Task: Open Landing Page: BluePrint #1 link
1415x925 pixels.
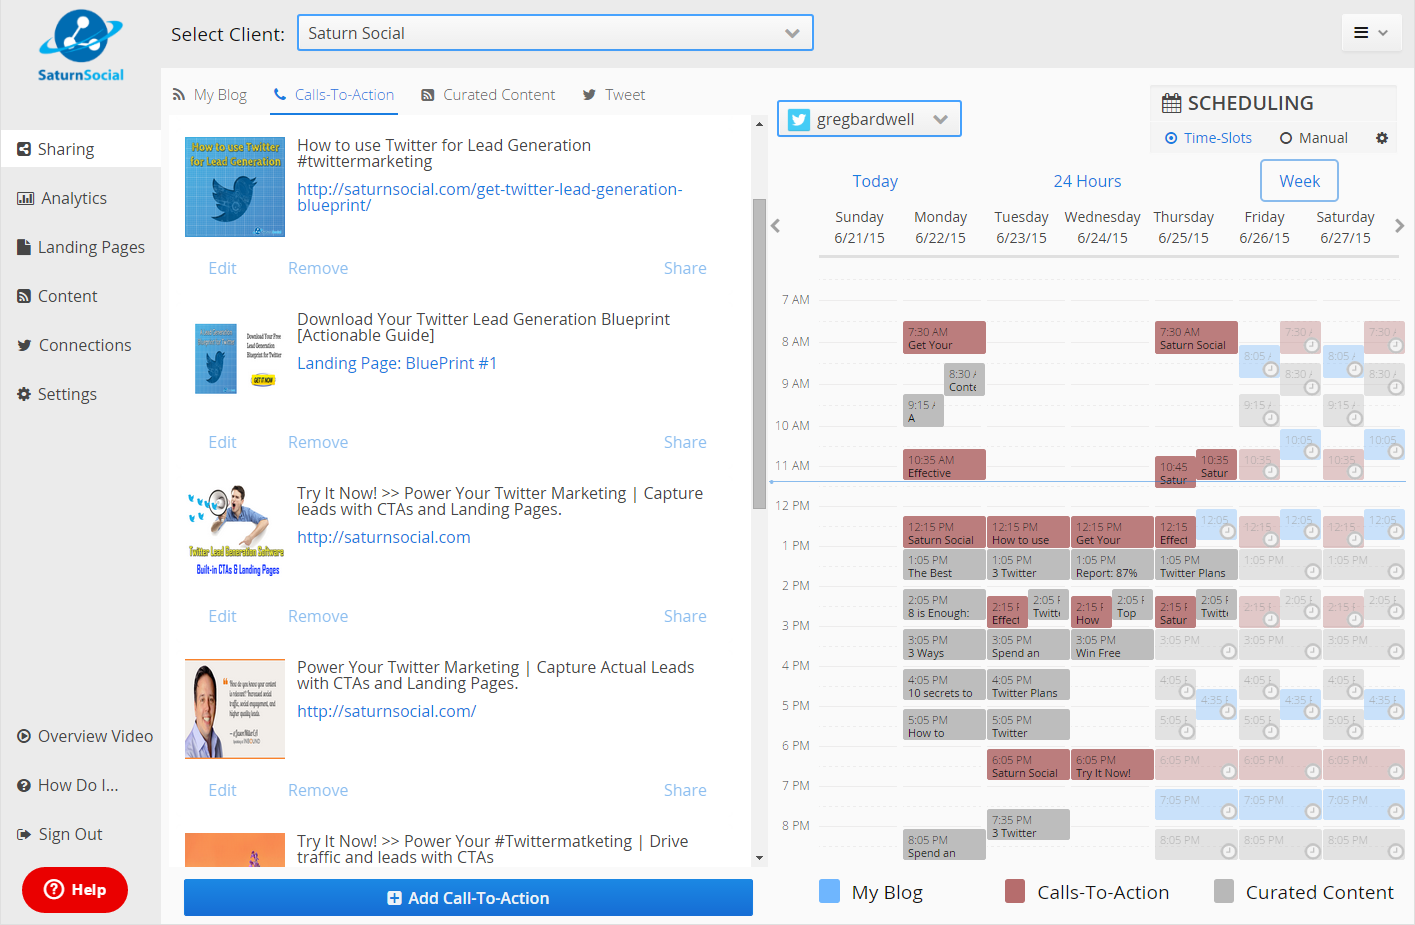Action: (397, 363)
